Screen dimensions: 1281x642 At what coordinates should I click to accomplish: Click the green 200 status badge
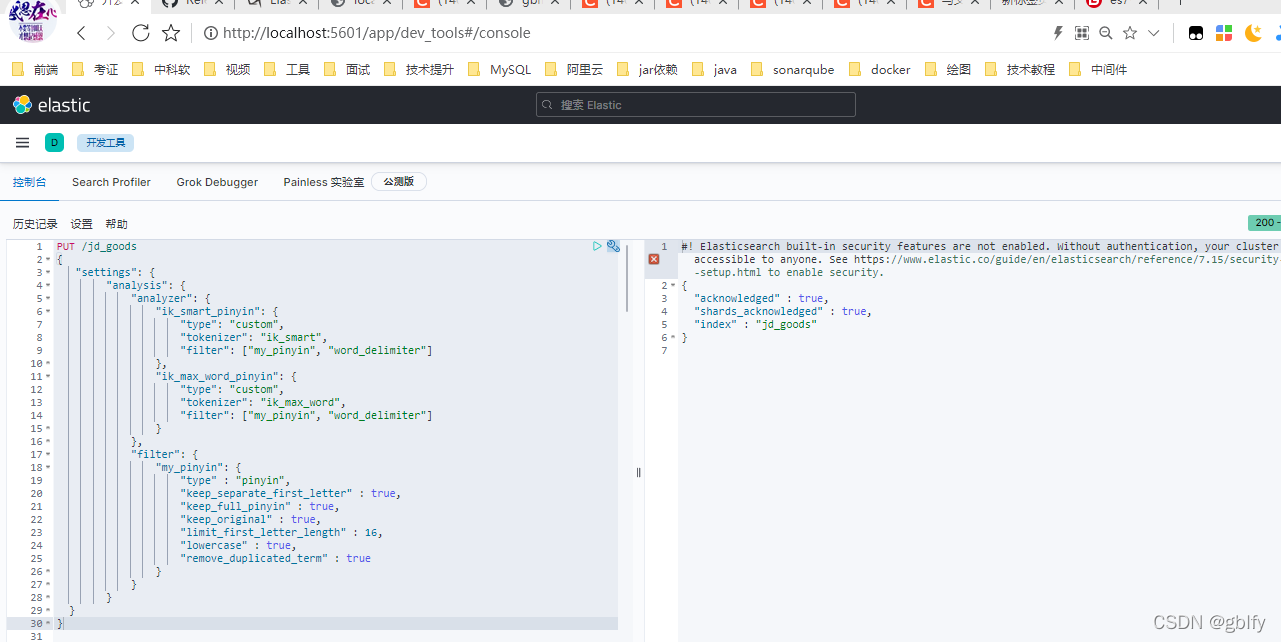coord(1264,223)
